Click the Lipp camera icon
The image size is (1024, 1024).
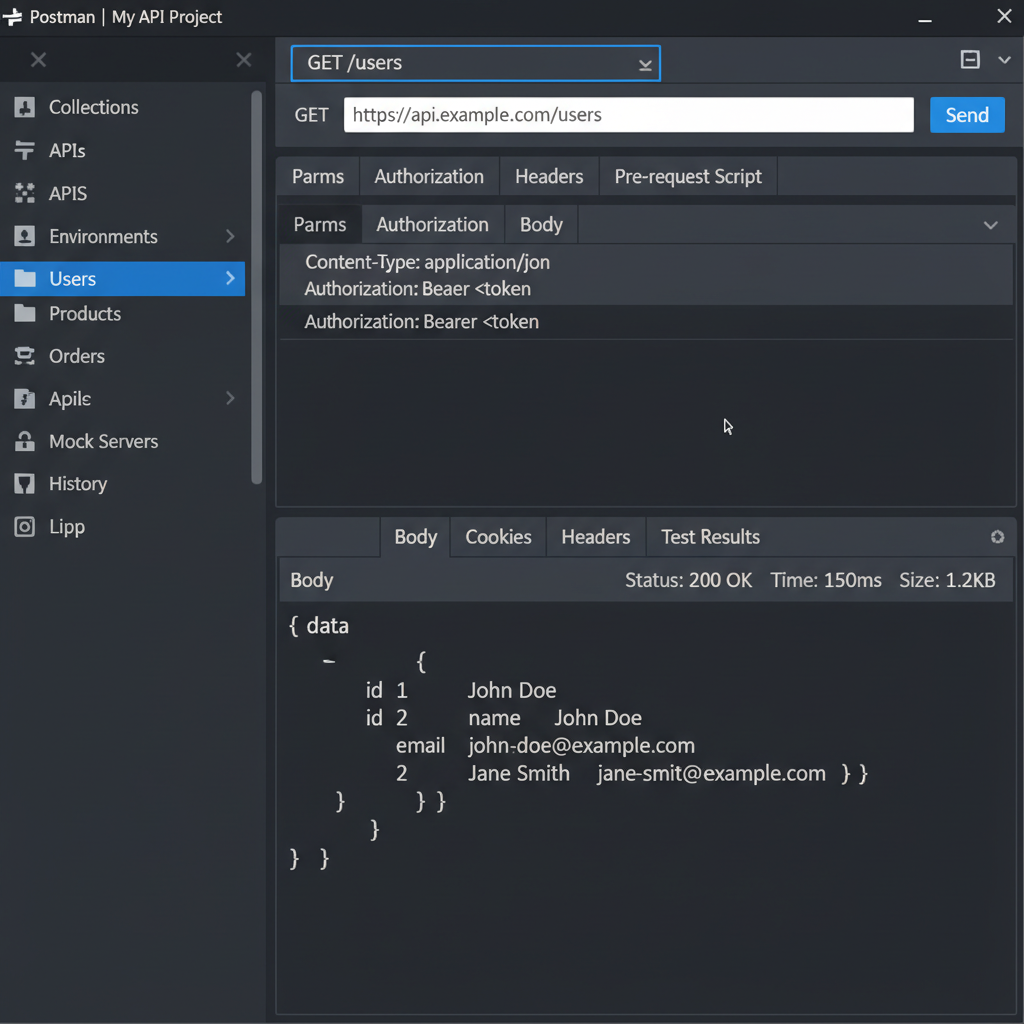pos(25,526)
